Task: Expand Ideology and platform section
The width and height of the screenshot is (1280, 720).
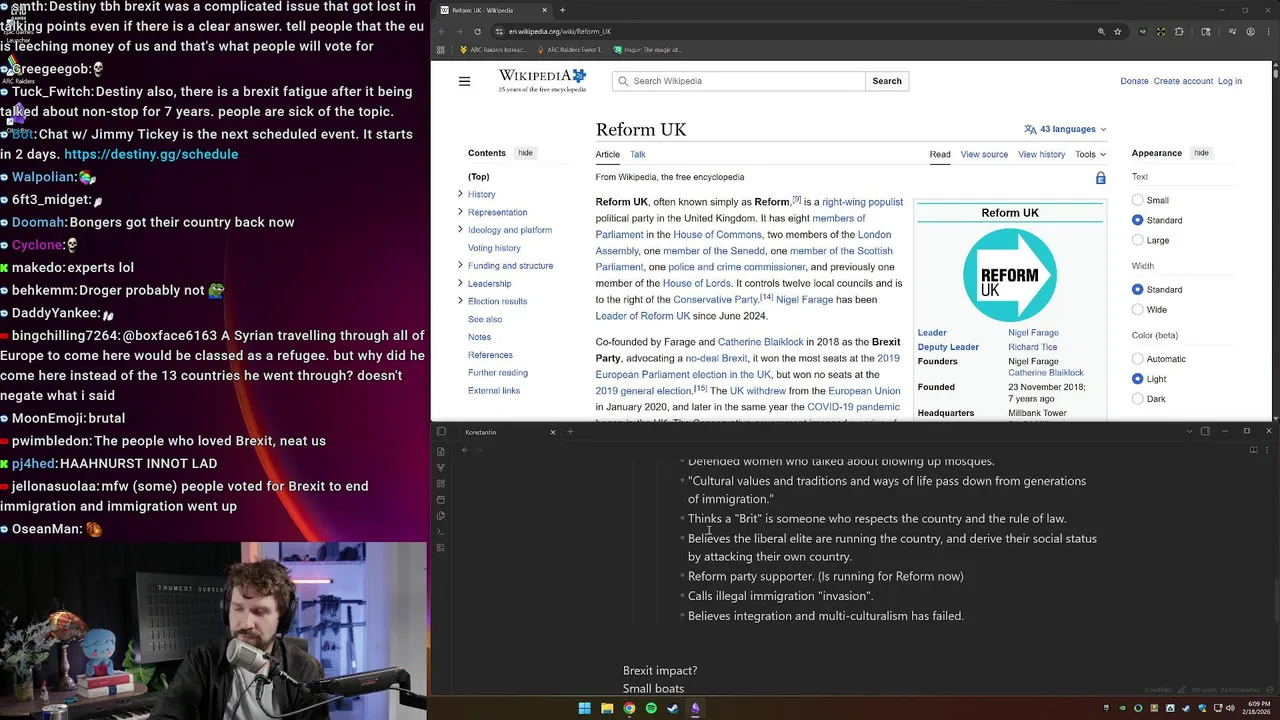Action: click(460, 230)
